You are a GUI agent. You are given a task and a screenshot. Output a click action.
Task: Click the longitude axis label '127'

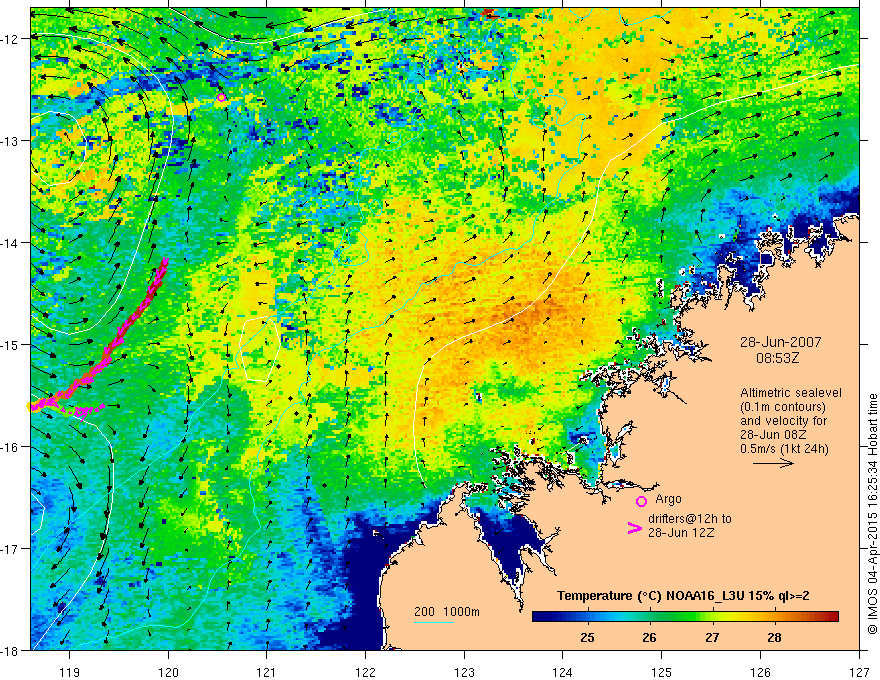pos(859,672)
